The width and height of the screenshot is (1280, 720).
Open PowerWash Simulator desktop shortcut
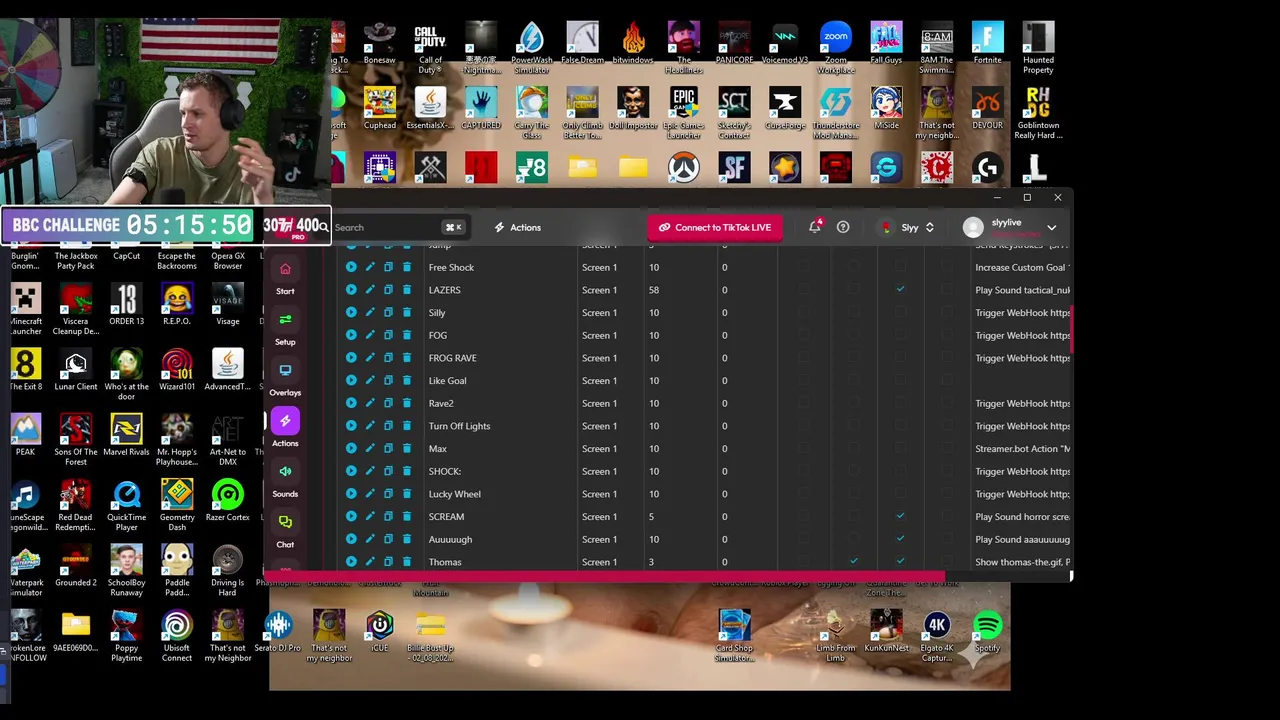531,48
